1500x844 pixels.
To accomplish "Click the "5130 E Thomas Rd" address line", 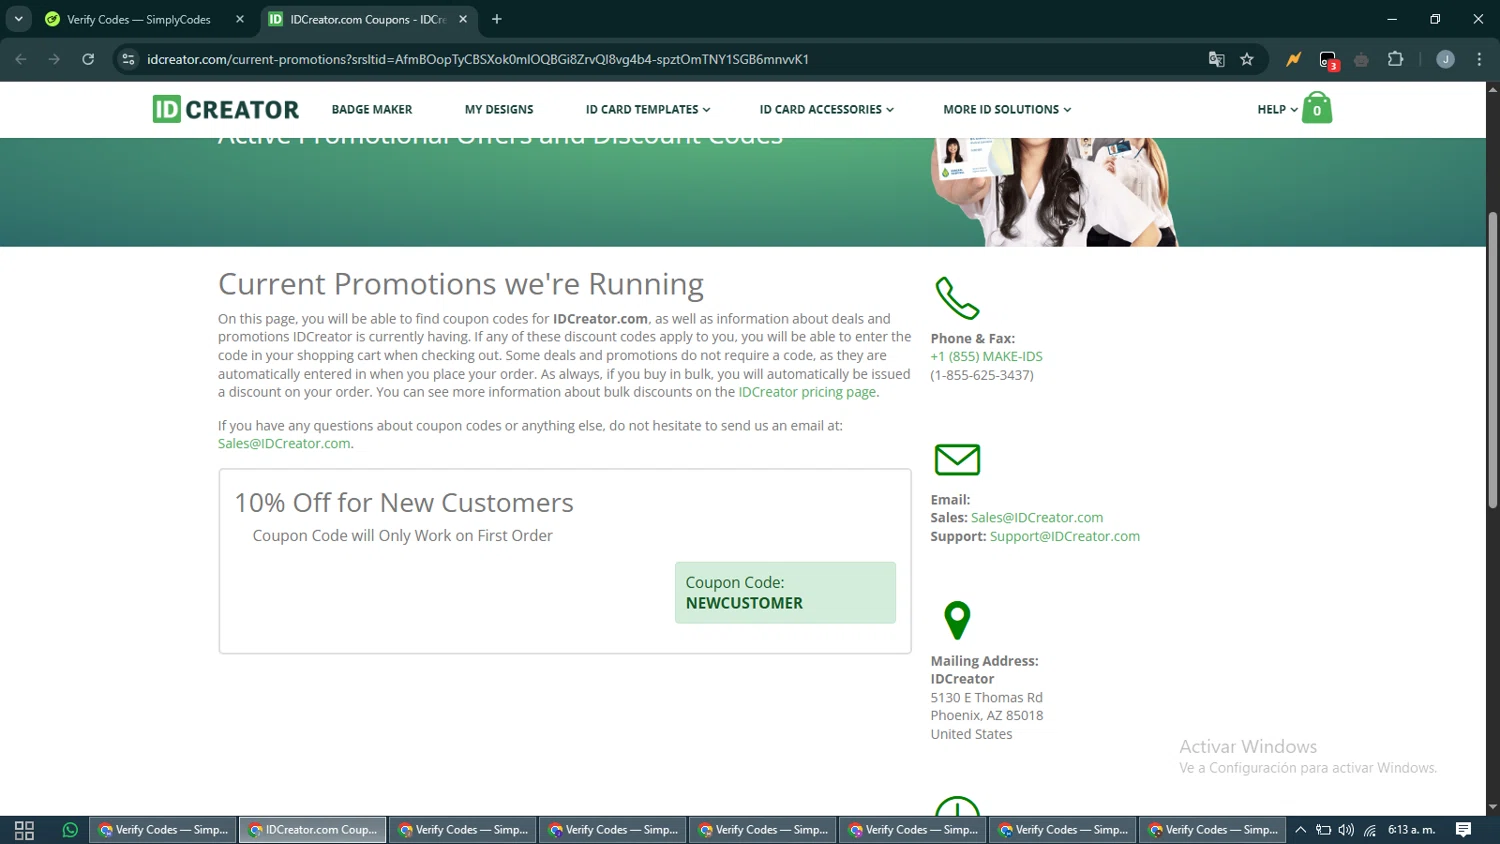I will 986,697.
